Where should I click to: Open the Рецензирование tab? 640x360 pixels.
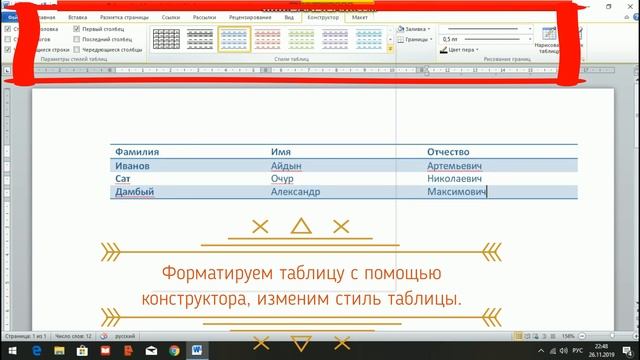click(x=250, y=17)
